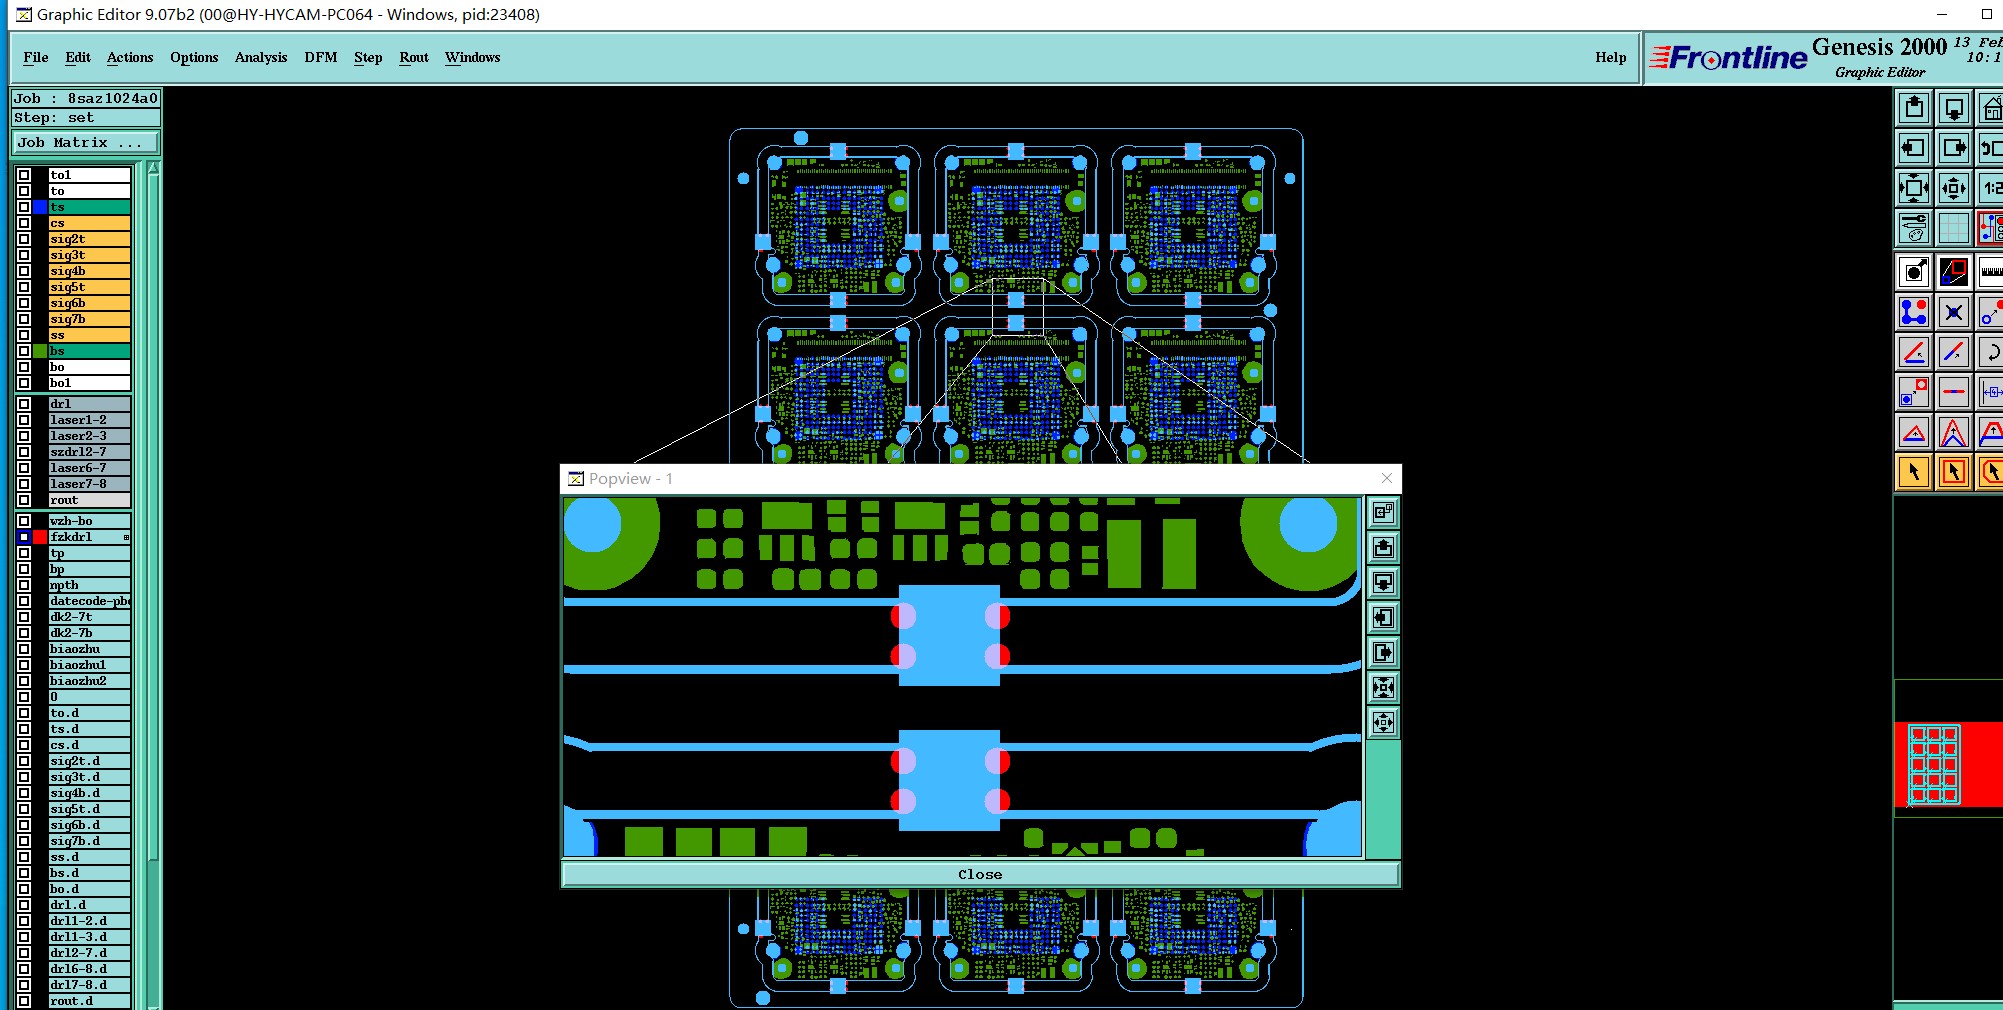Click the pan right icon in main toolbar
Image resolution: width=2003 pixels, height=1010 pixels.
click(1954, 148)
